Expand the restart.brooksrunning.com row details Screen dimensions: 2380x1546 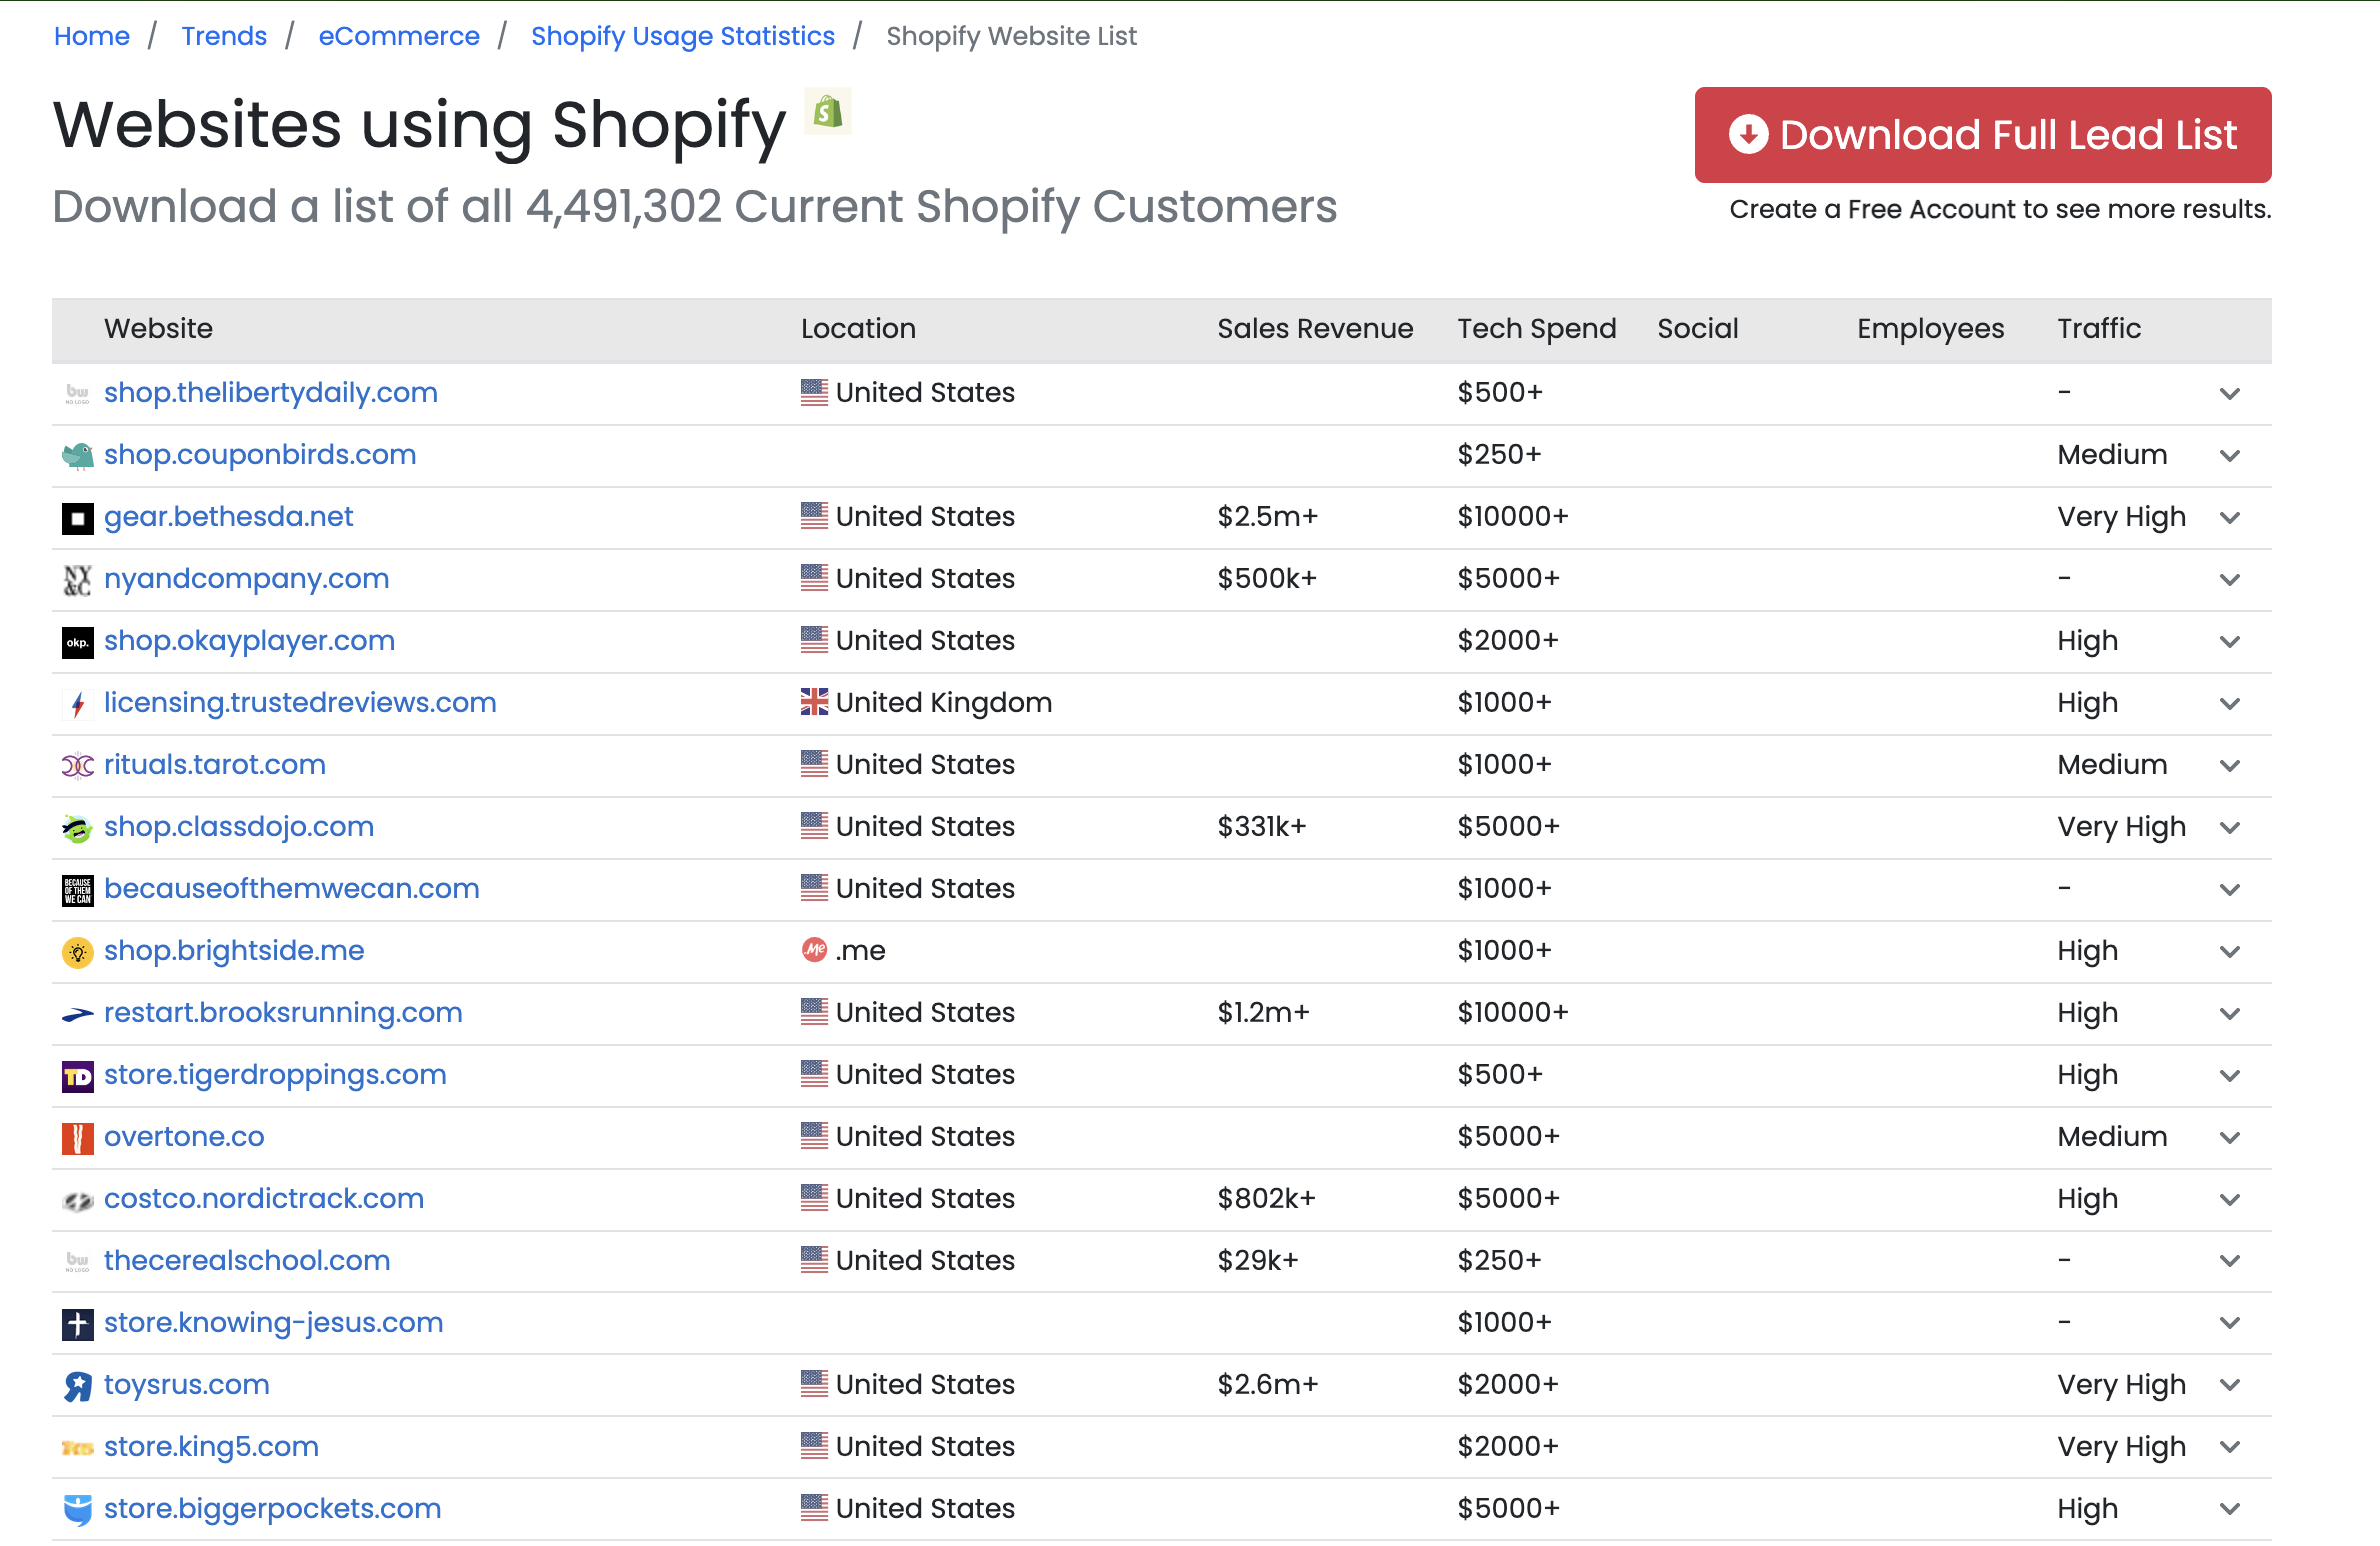click(2229, 1014)
